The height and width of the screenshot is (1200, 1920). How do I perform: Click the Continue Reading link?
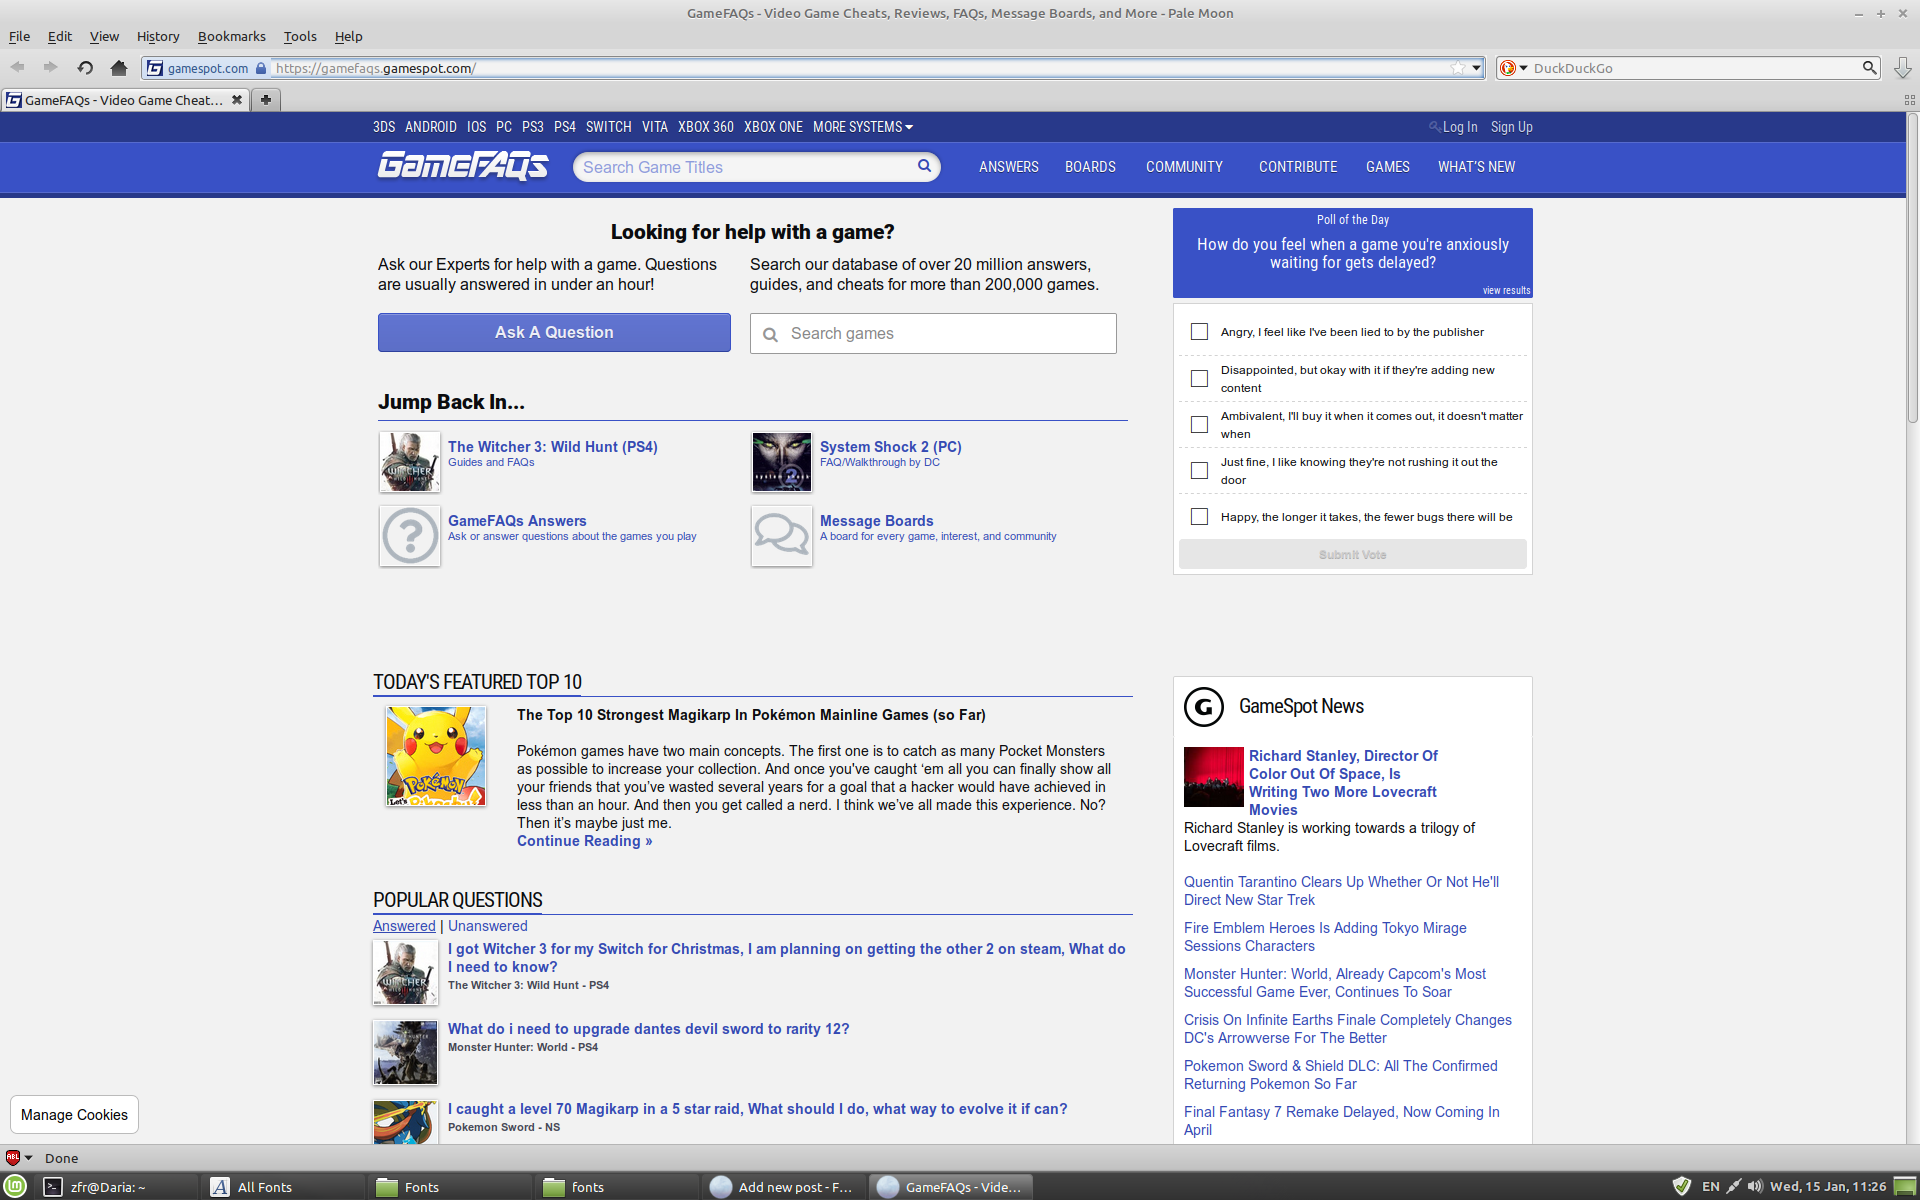point(584,841)
